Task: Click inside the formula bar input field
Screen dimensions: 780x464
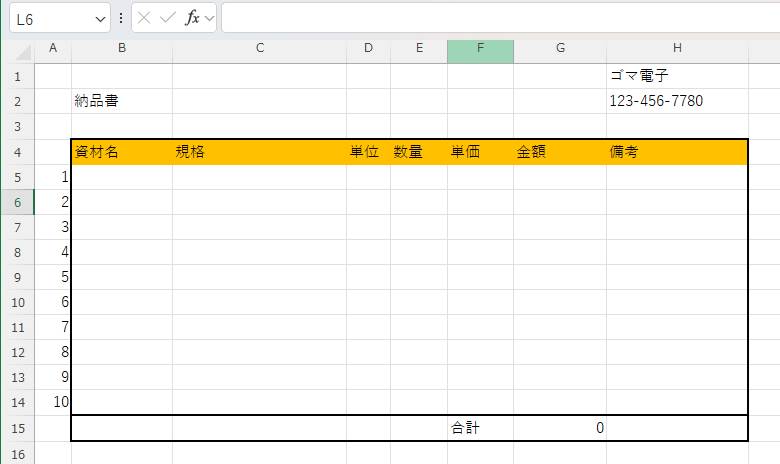Action: [x=500, y=18]
